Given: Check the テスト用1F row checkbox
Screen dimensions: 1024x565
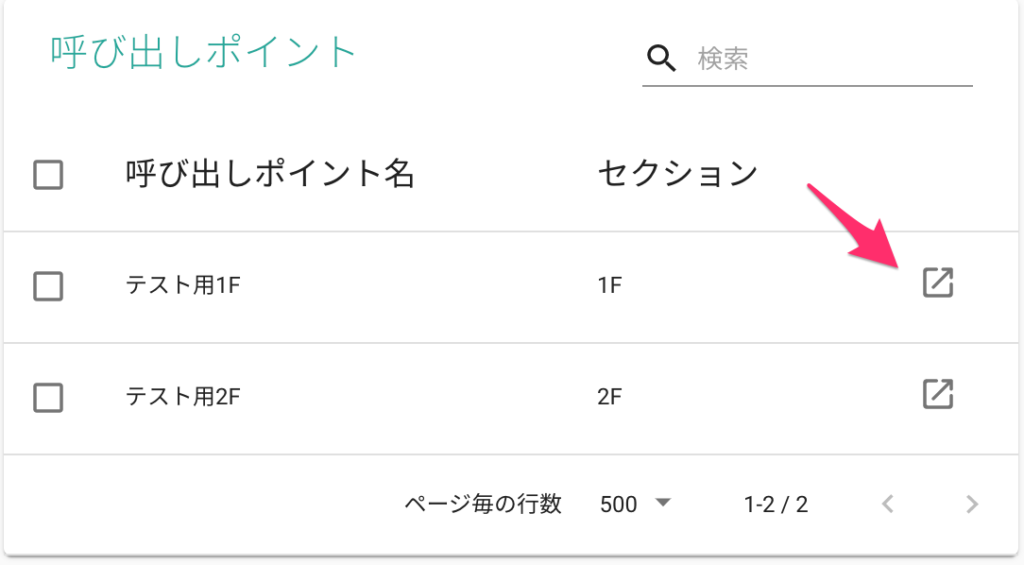Looking at the screenshot, I should [x=48, y=286].
